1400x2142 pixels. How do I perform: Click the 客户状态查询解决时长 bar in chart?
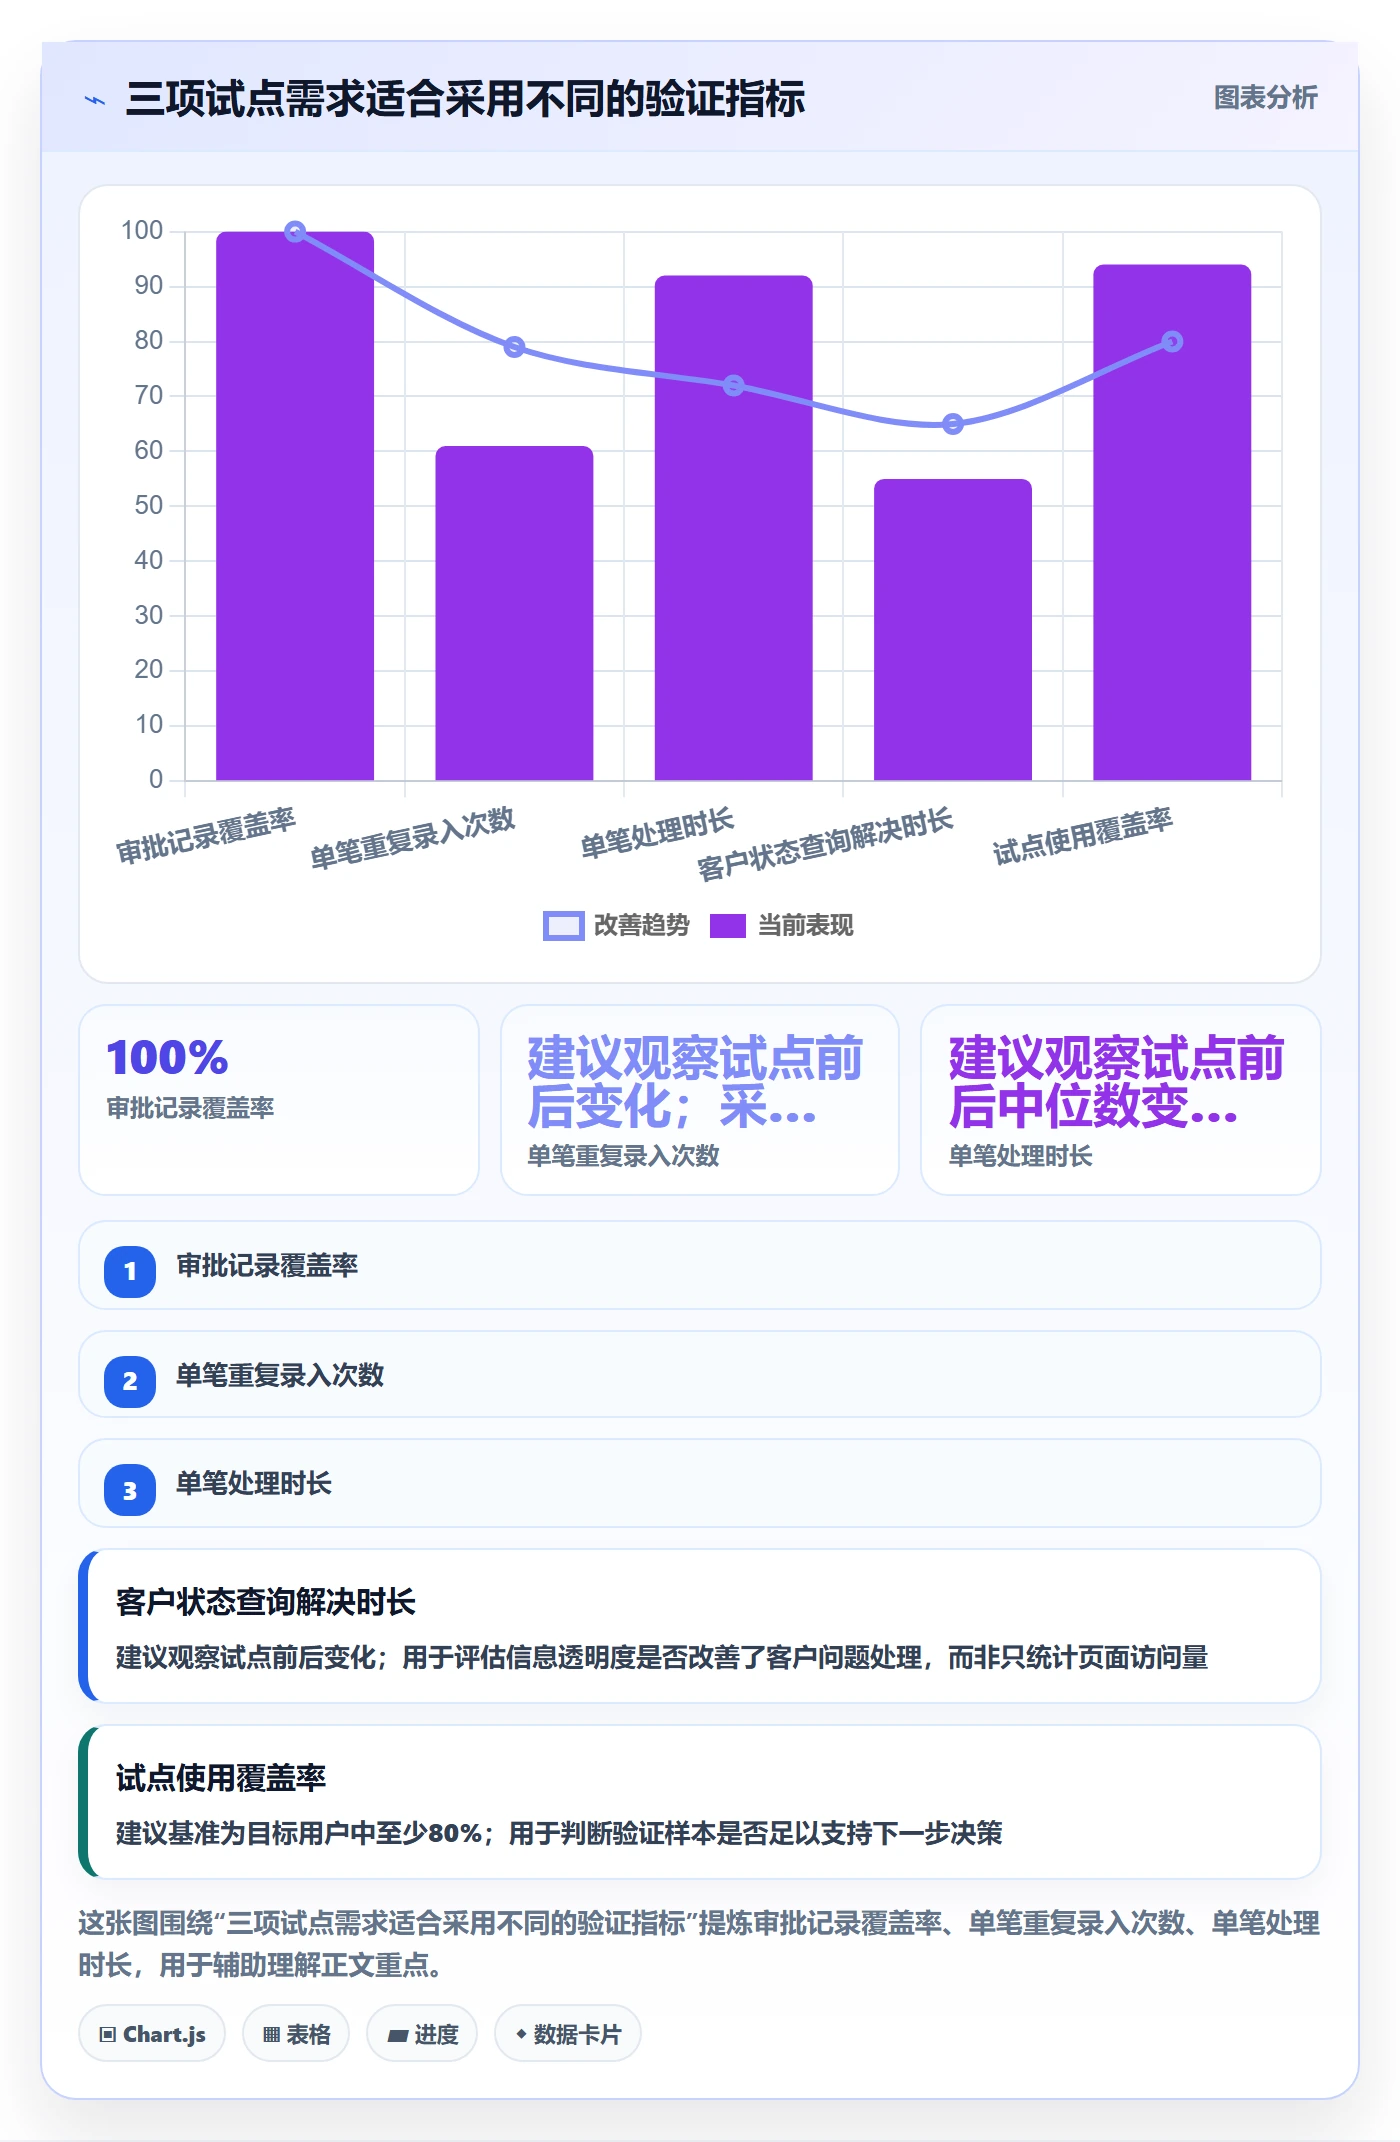tap(953, 630)
